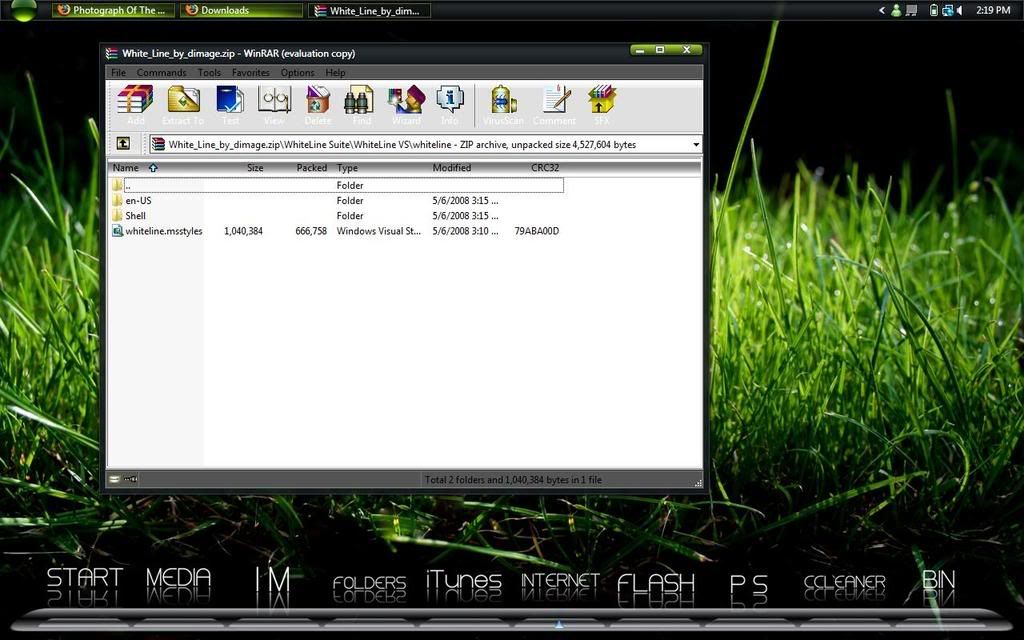Open INTERNET from the dock
The width and height of the screenshot is (1024, 640).
tap(560, 580)
